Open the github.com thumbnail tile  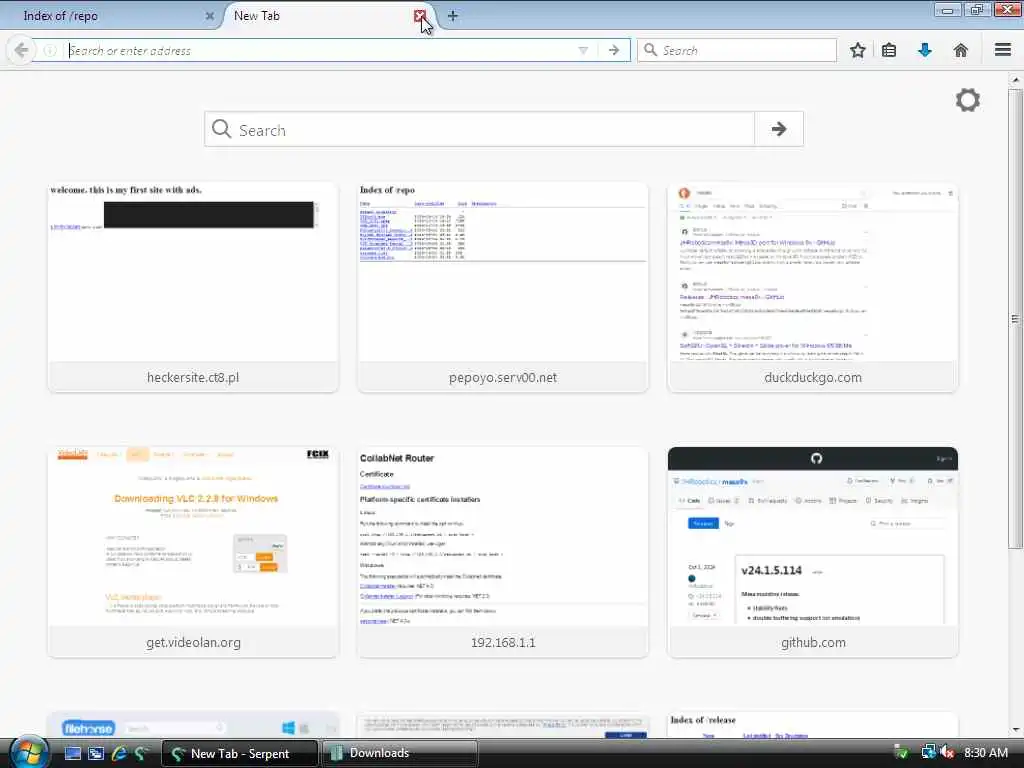pos(813,552)
